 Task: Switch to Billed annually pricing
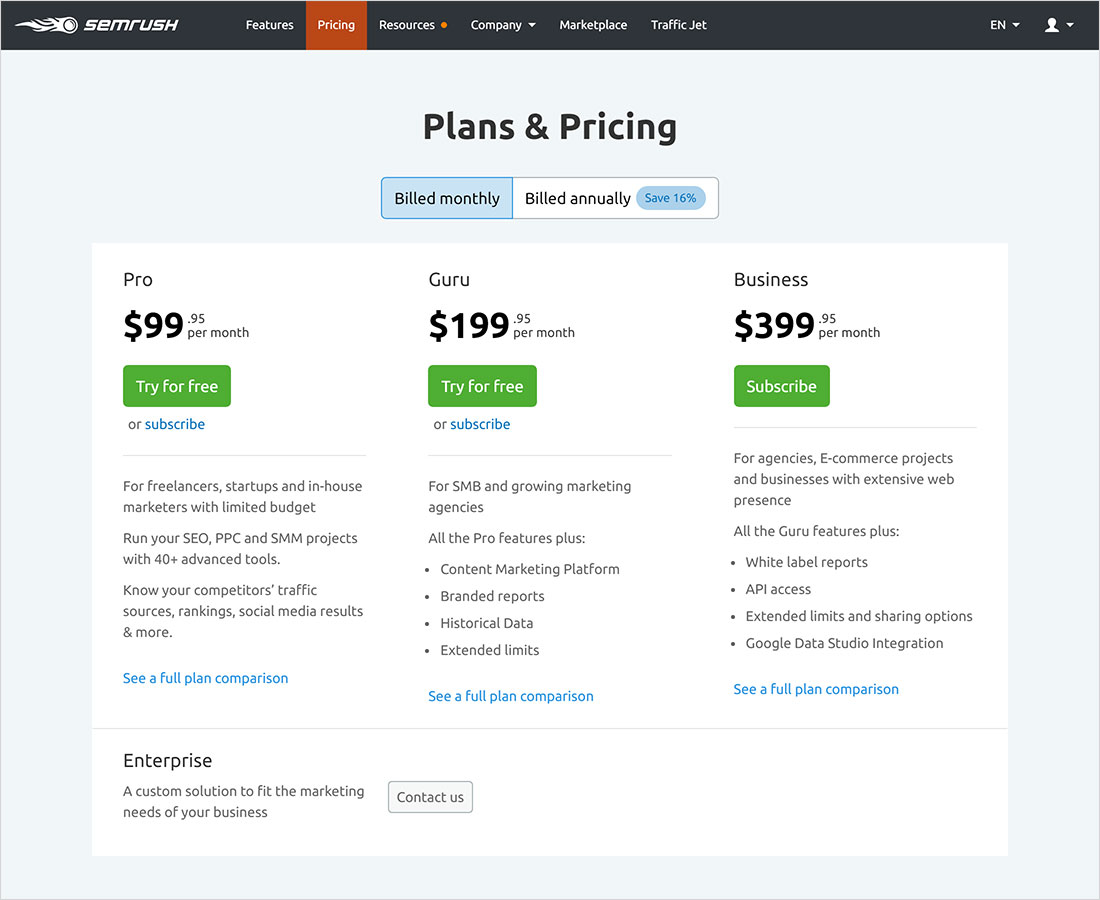point(578,198)
